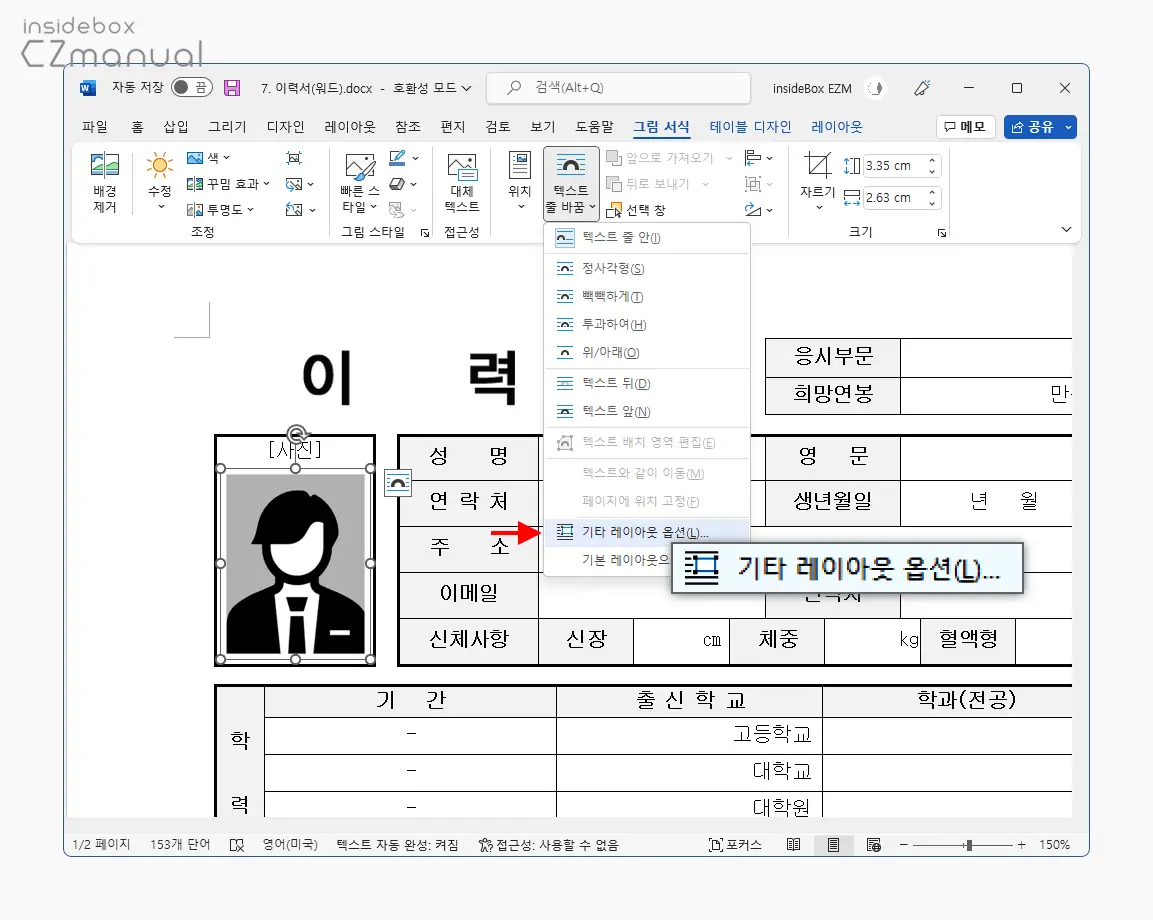Select Through (투과하여) wrap option
This screenshot has width=1153, height=920.
coord(647,324)
